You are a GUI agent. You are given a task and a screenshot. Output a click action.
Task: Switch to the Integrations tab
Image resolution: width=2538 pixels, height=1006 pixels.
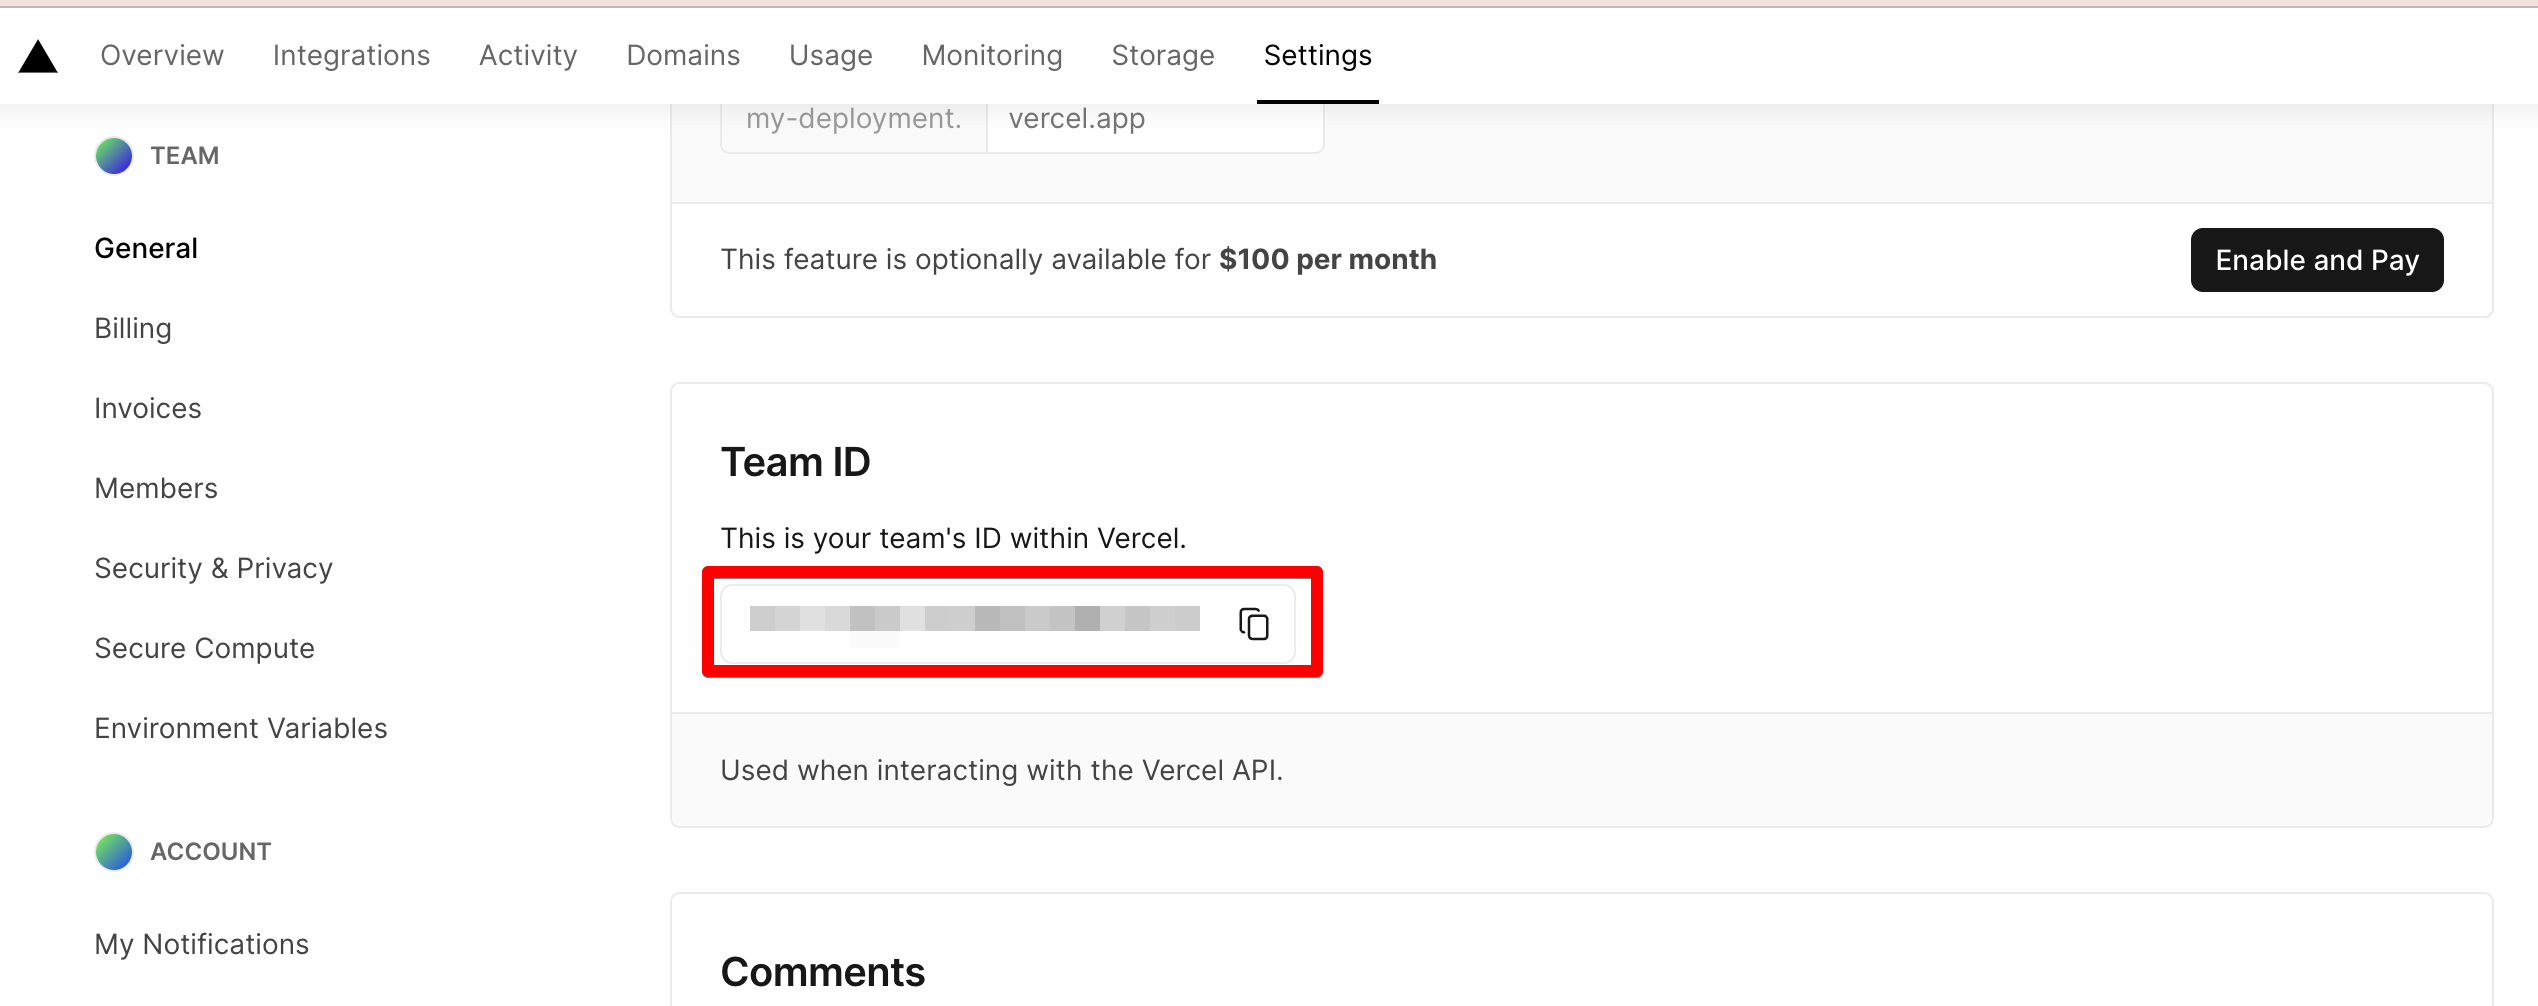point(351,56)
